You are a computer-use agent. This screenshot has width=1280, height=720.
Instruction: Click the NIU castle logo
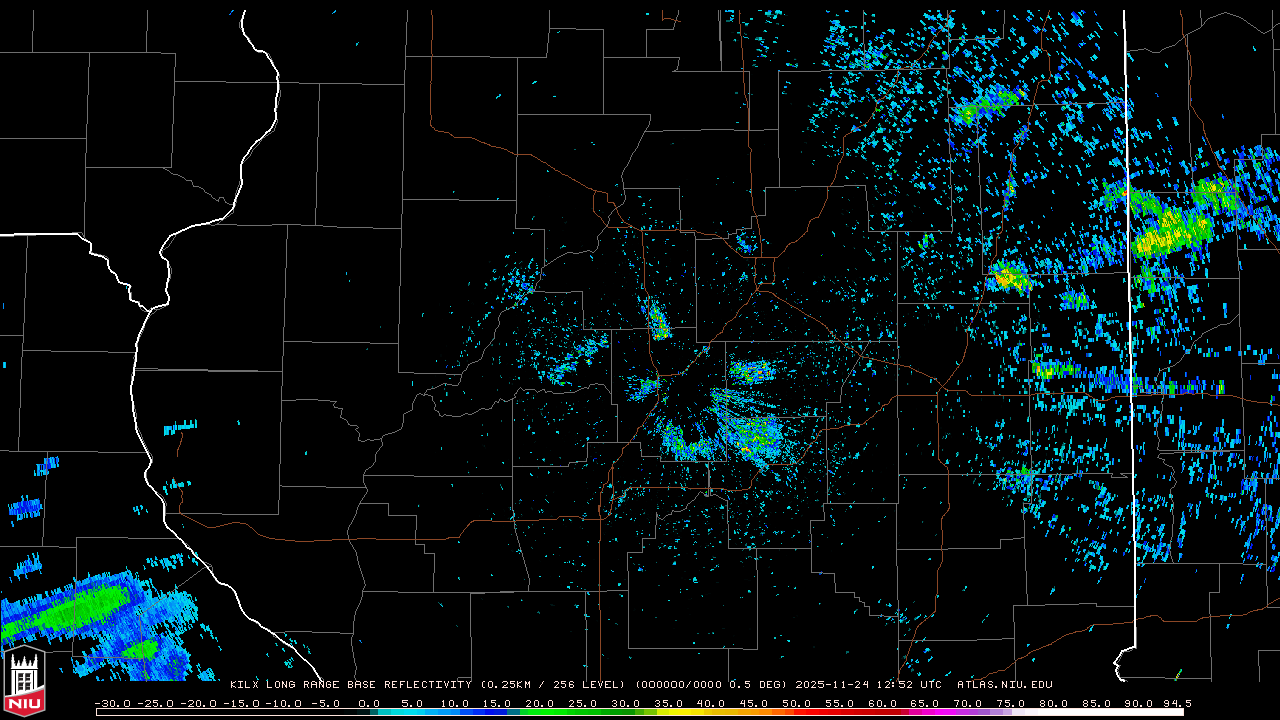coord(23,682)
